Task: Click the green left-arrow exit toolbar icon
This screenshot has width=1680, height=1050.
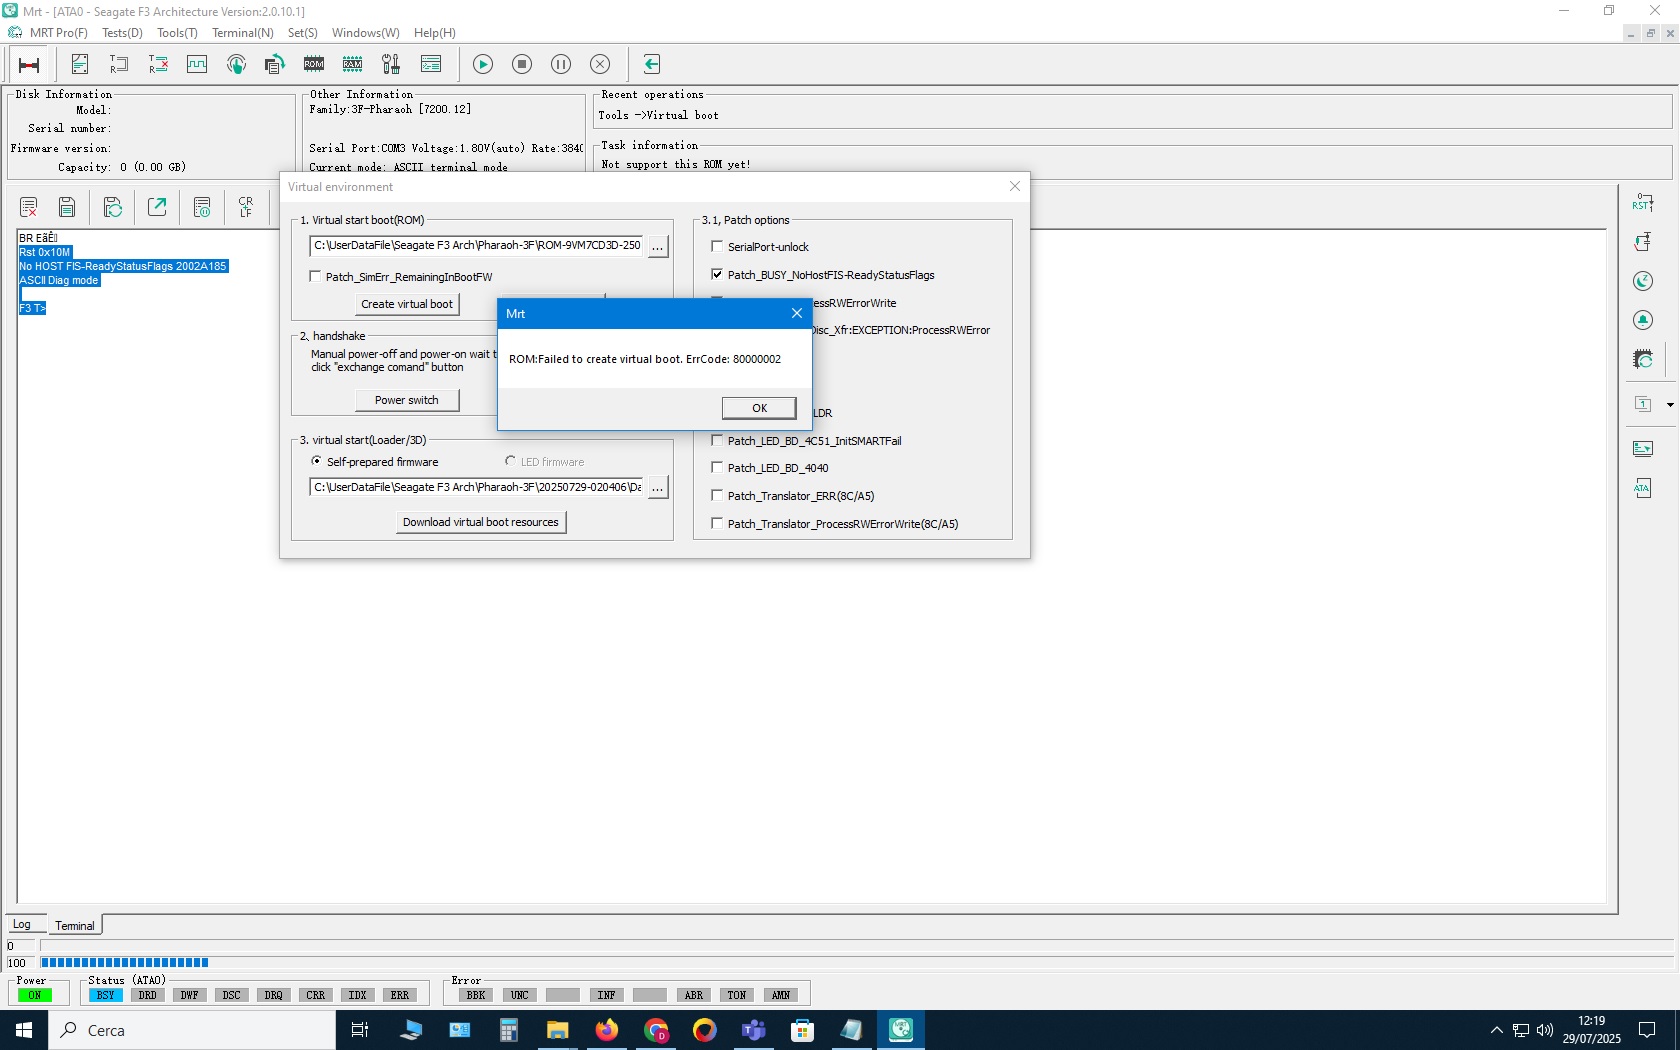Action: 652,64
